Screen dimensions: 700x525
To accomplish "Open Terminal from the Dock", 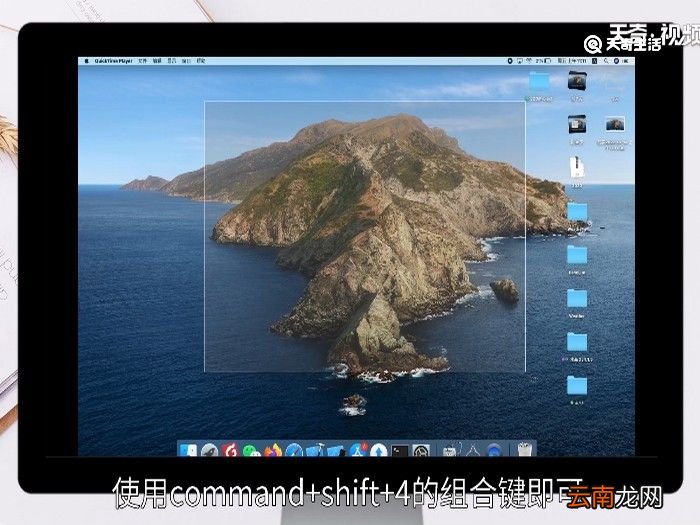I will point(400,450).
